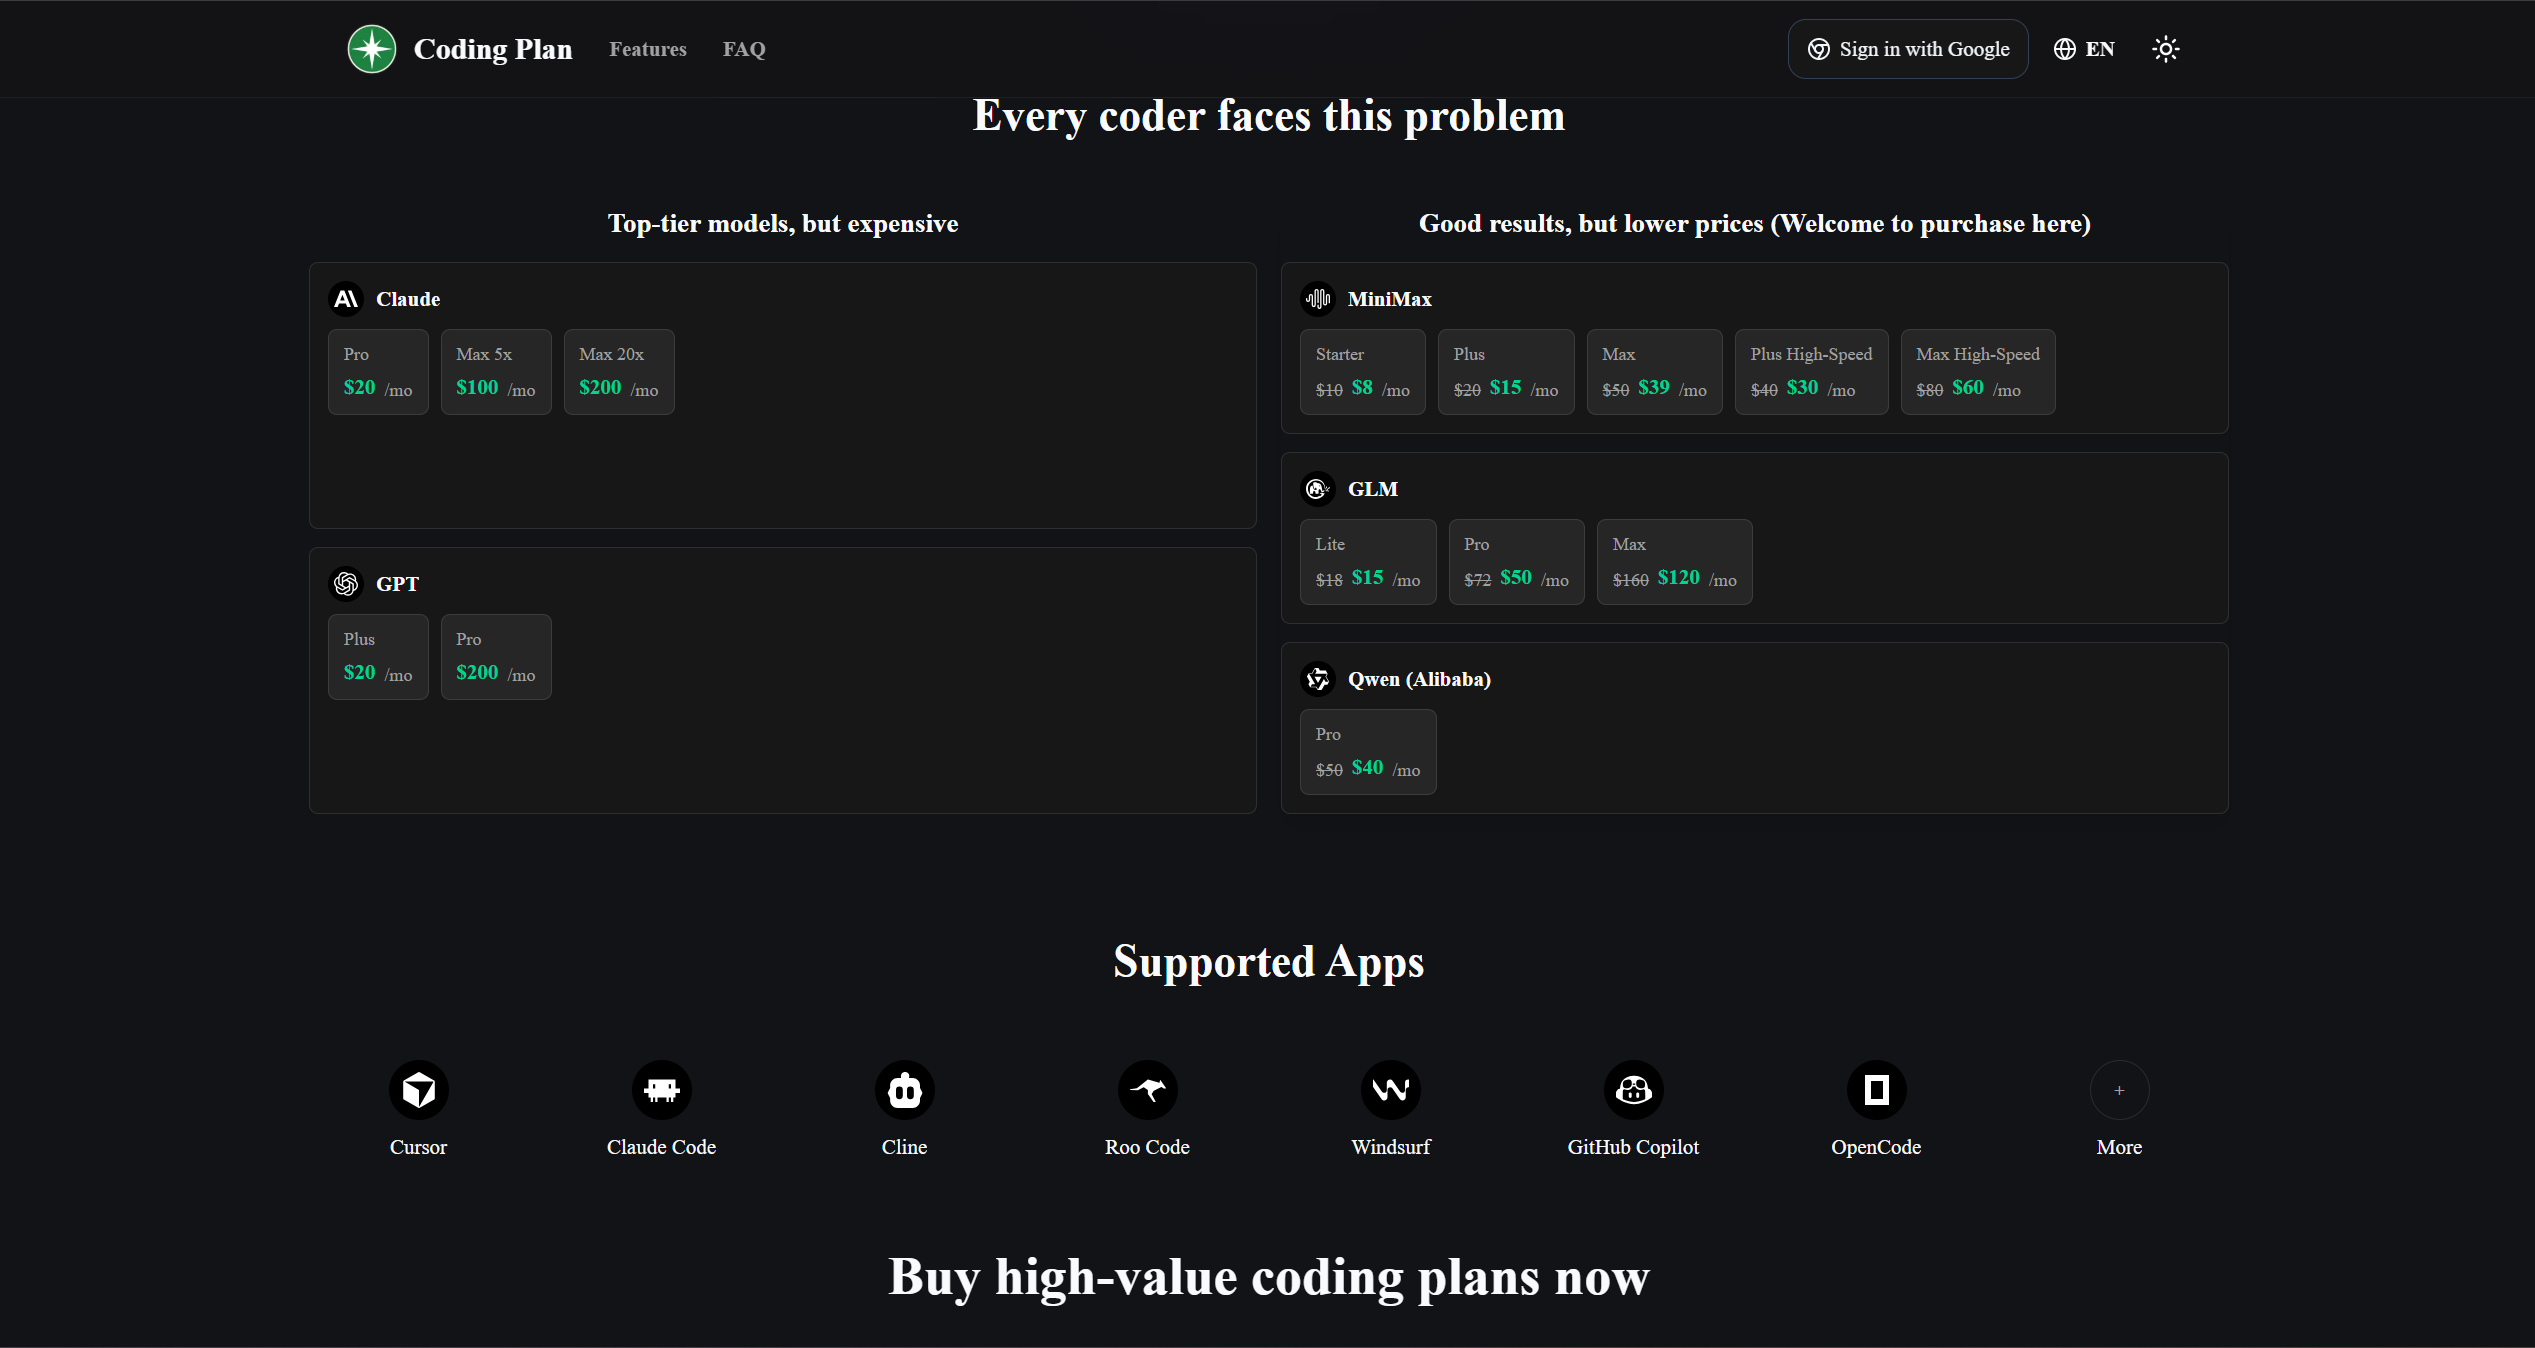
Task: Click the GLM Lite $15 plan card
Action: click(1367, 562)
